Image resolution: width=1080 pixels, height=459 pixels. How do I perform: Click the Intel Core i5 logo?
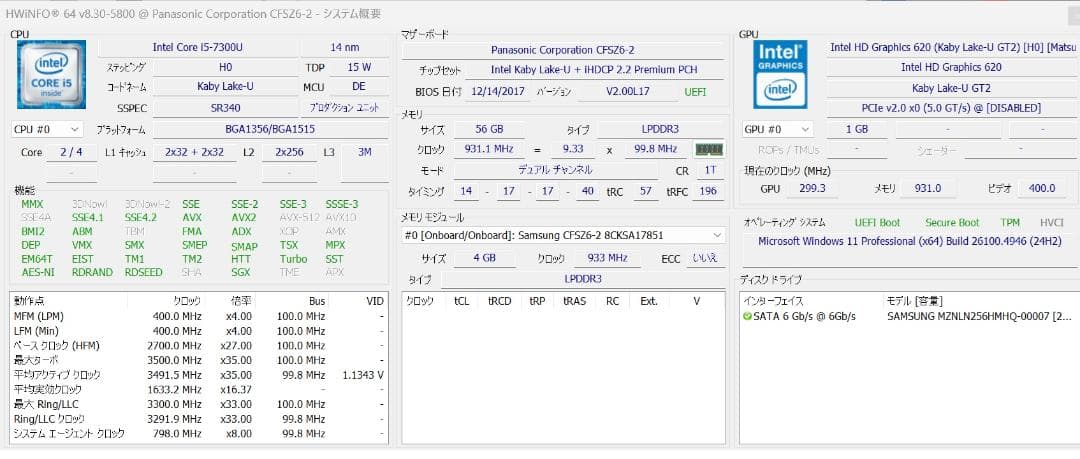52,74
